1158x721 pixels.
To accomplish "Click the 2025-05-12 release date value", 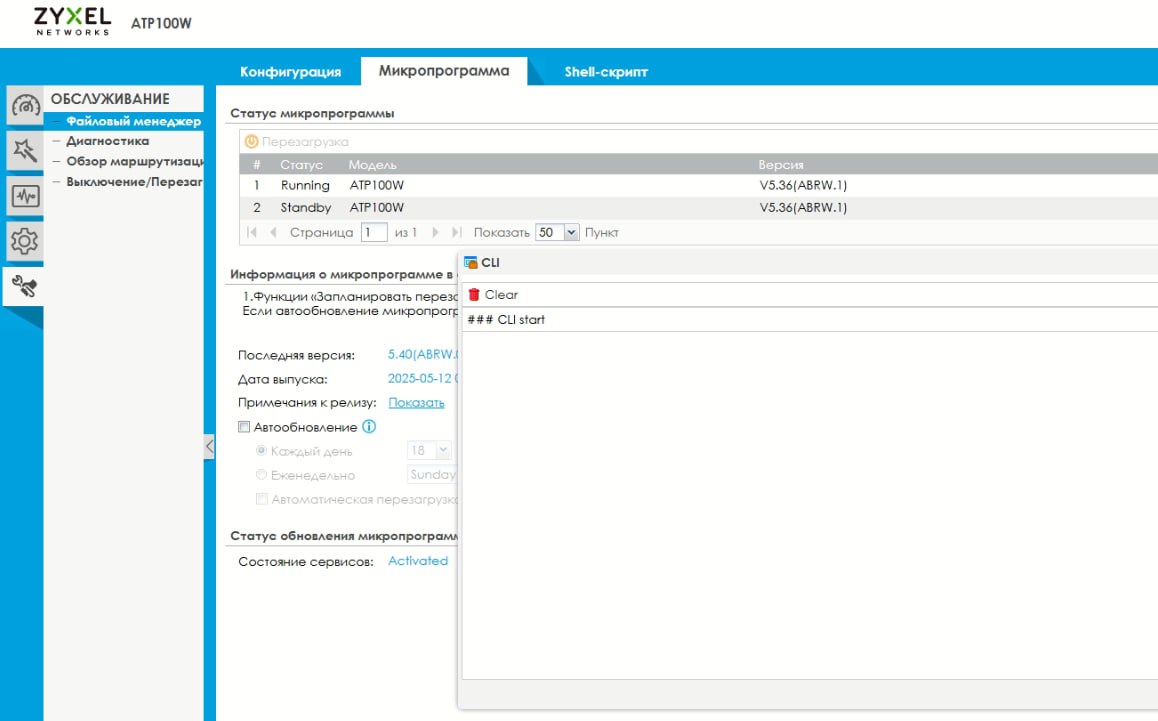I will [422, 378].
